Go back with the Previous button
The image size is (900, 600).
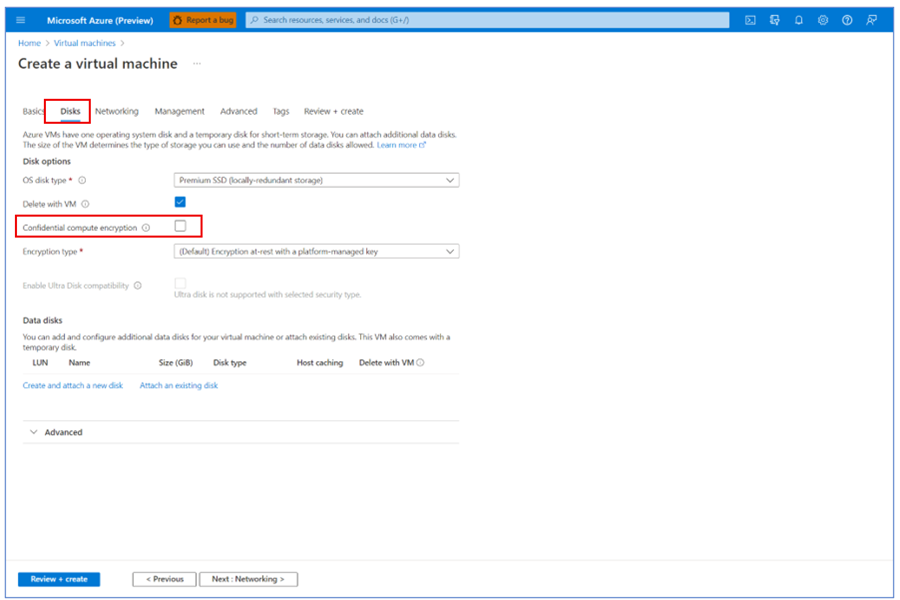(164, 579)
